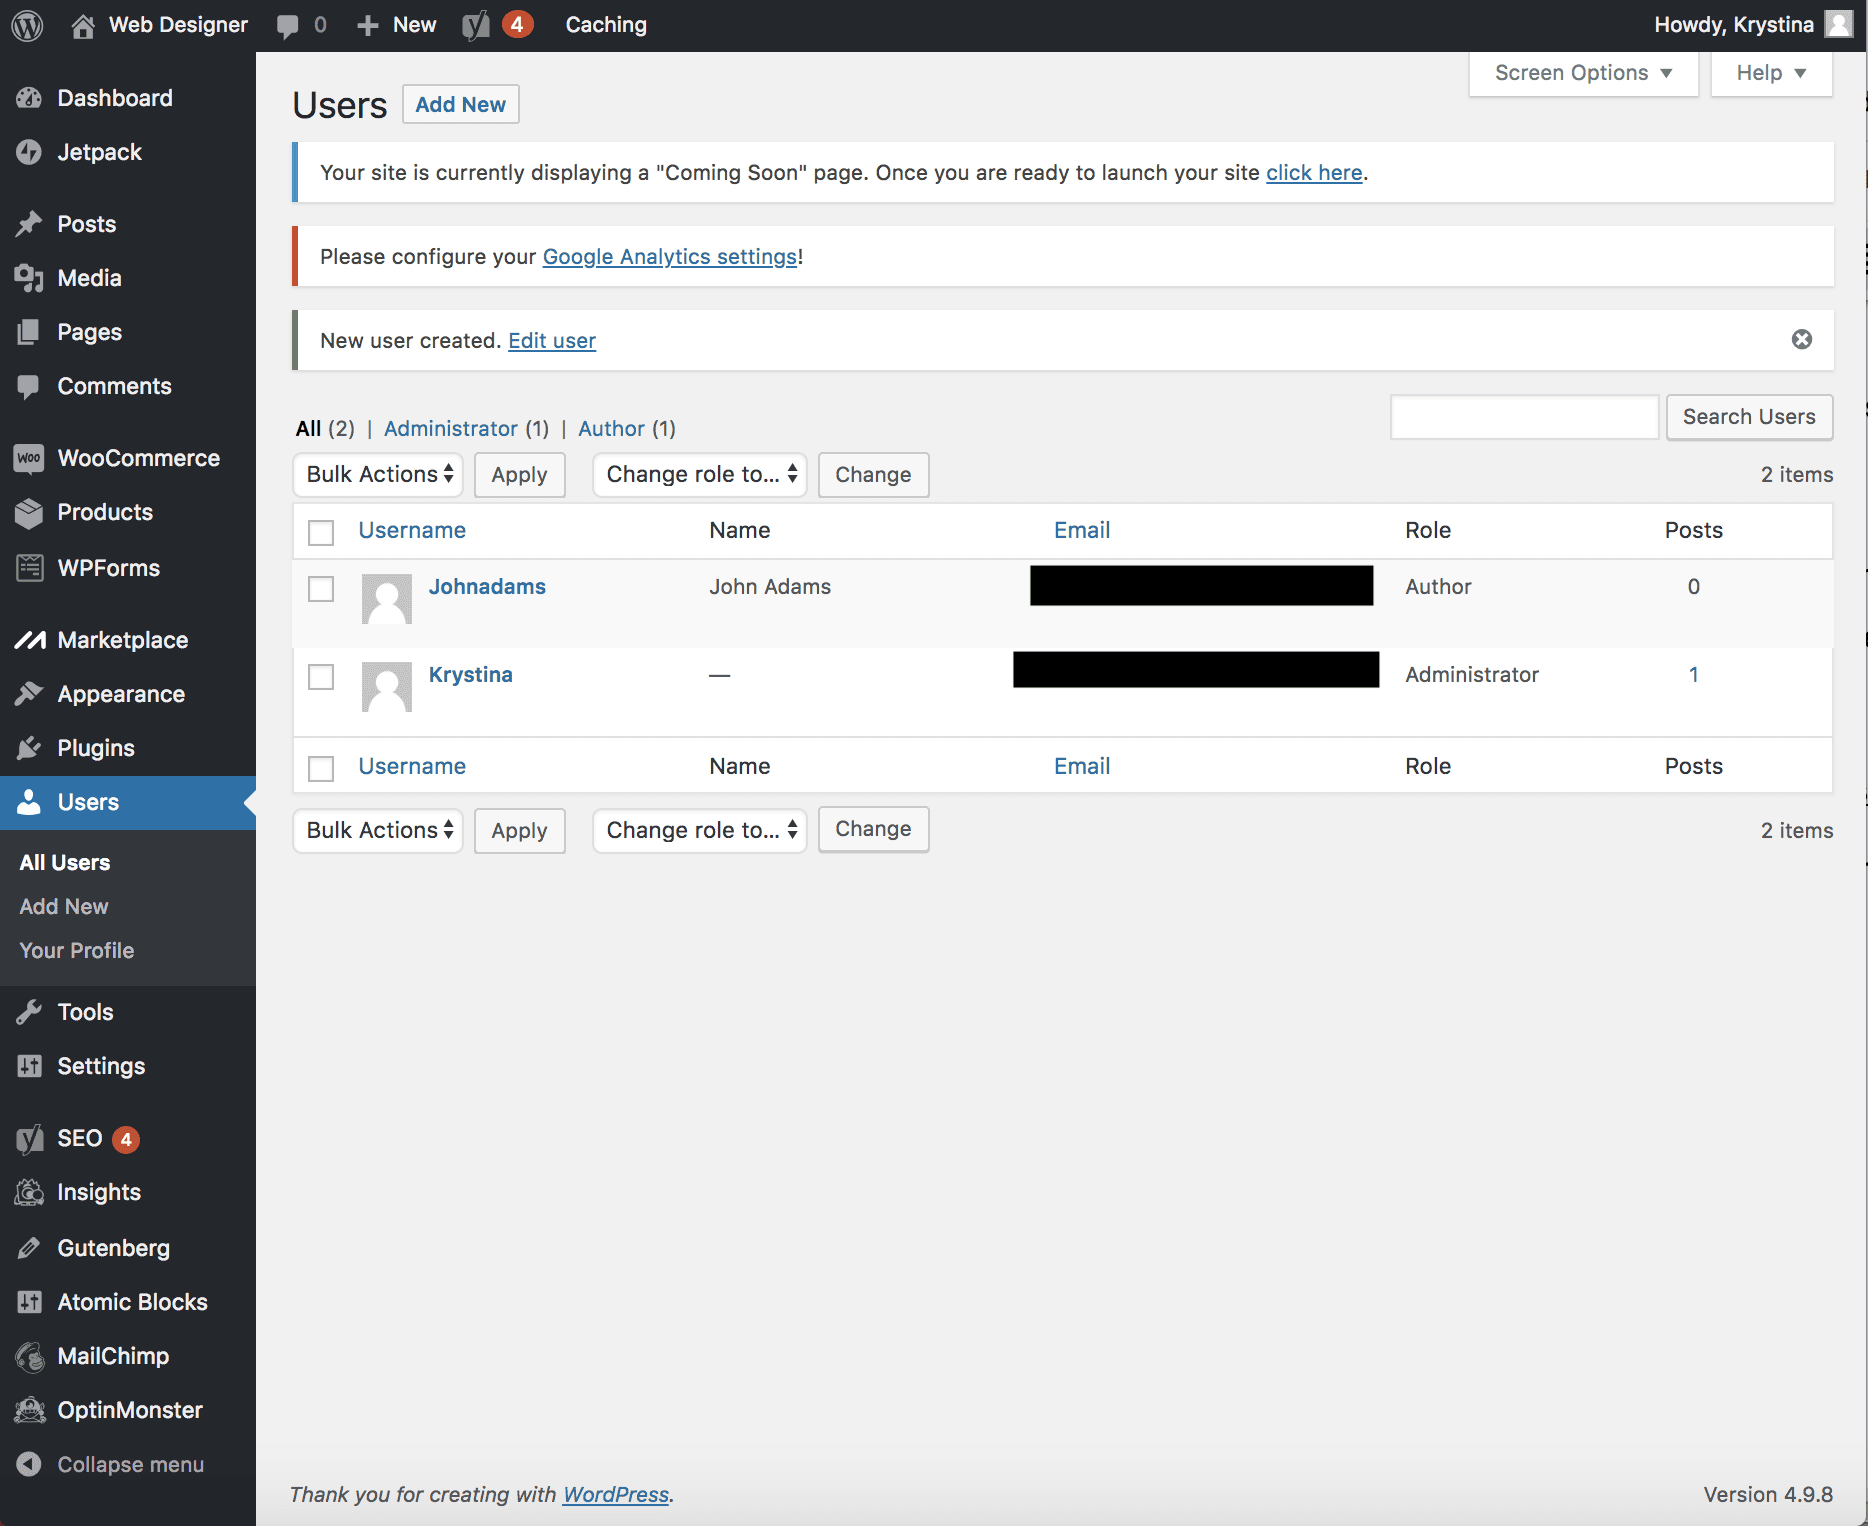Toggle the select-all checkbox in table header
Screen dimensions: 1868x1526
[x=321, y=532]
